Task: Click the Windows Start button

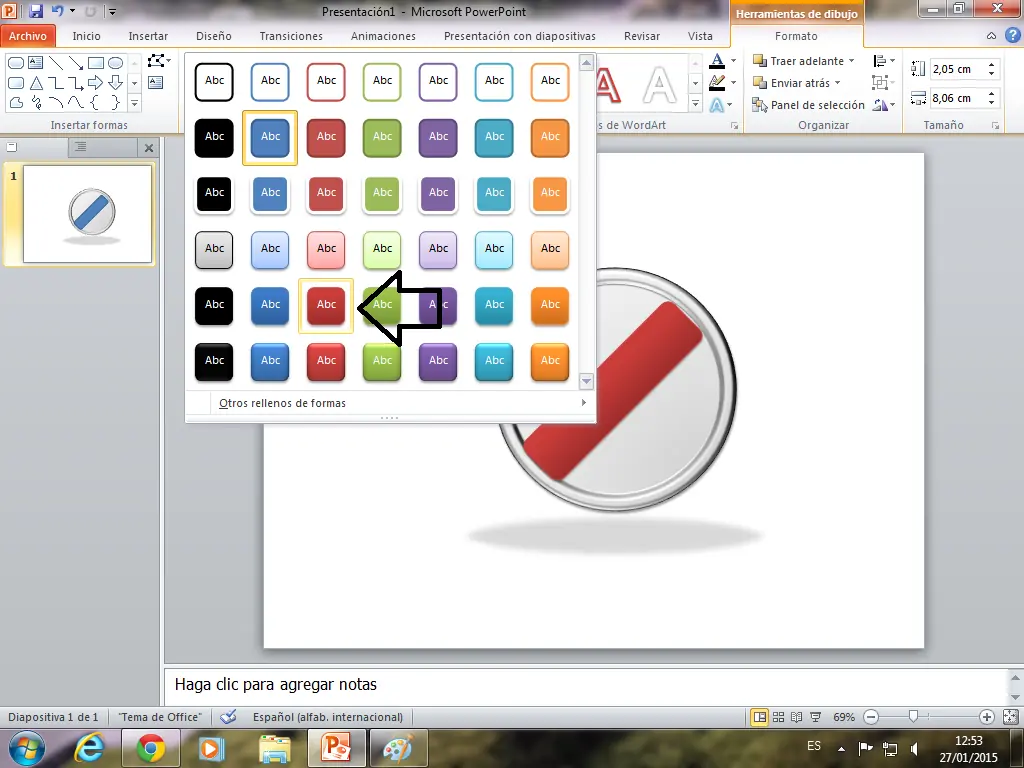Action: [x=27, y=748]
